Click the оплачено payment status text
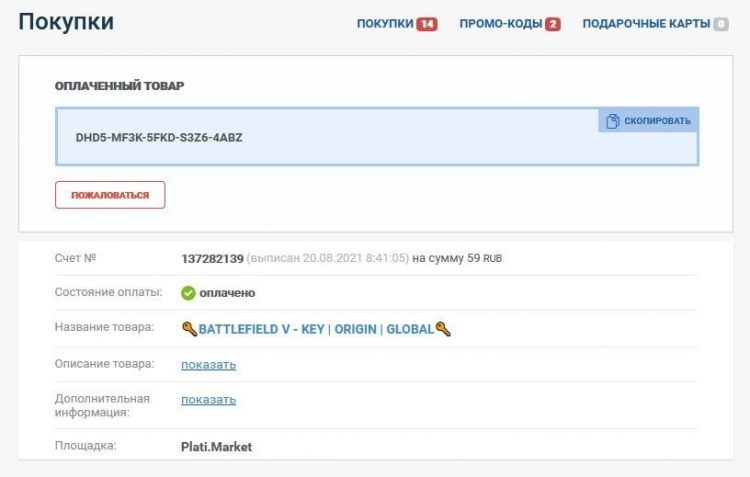Viewport: 750px width, 477px height. tap(227, 293)
